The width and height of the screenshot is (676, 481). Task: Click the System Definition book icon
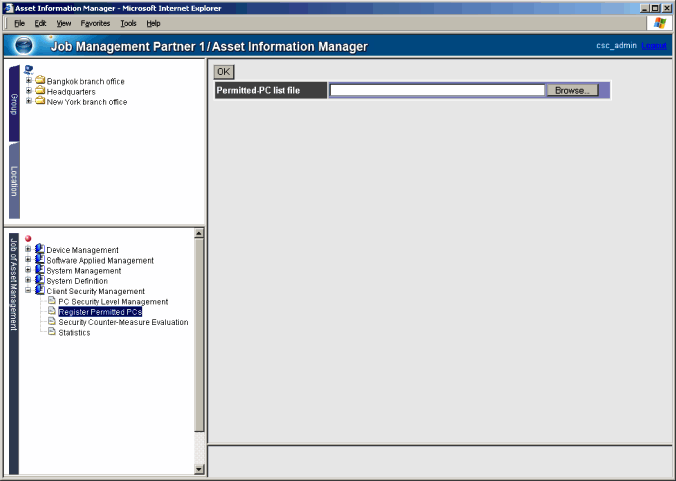click(x=40, y=281)
